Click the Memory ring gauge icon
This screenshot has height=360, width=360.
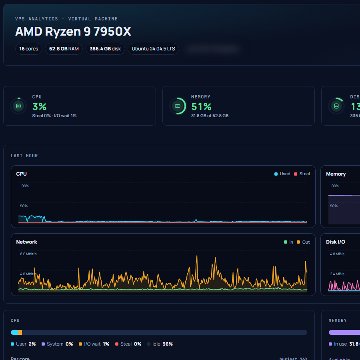(178, 106)
